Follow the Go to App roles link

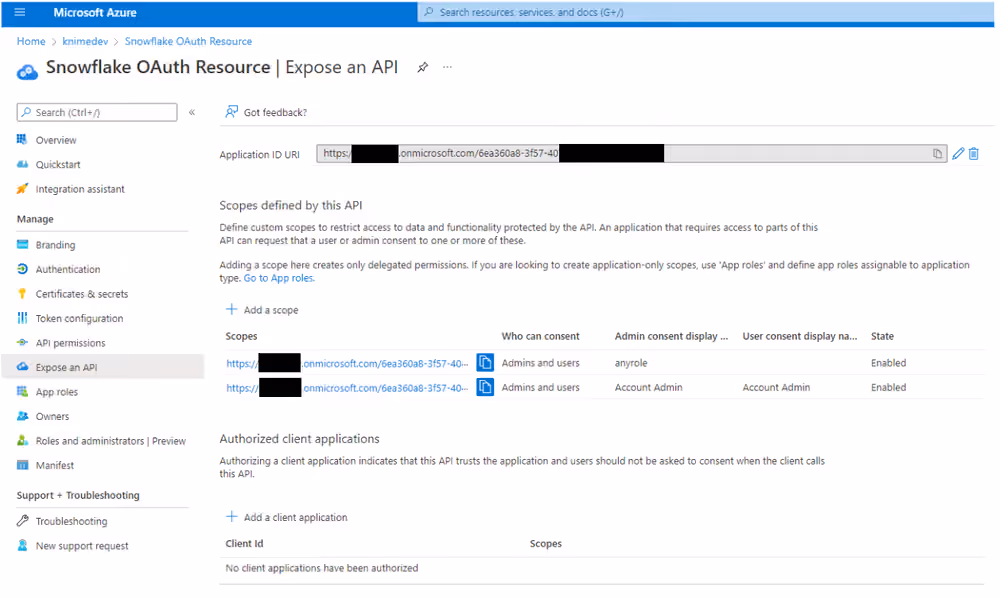(x=279, y=278)
